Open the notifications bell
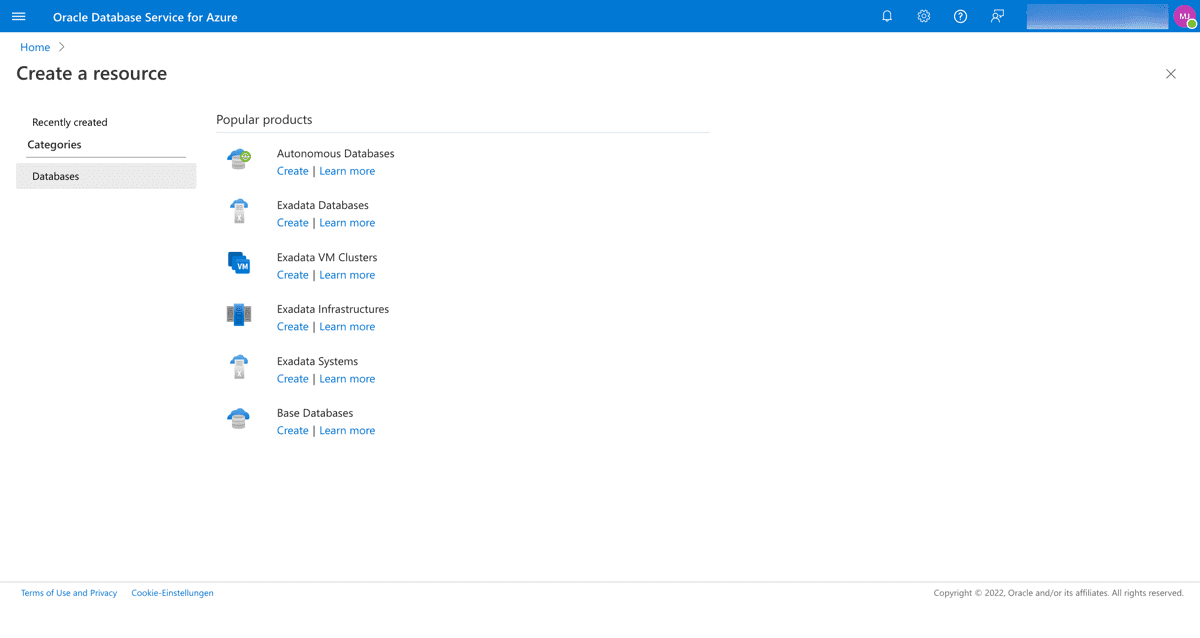The height and width of the screenshot is (638, 1200). (887, 16)
